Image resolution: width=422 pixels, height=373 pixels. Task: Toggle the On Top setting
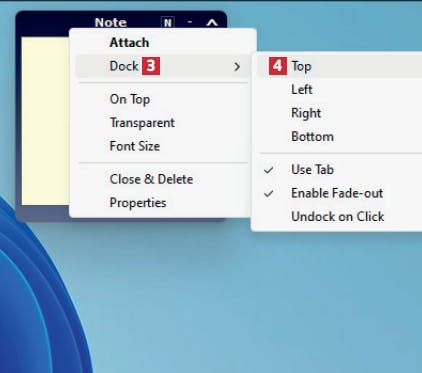[163, 99]
